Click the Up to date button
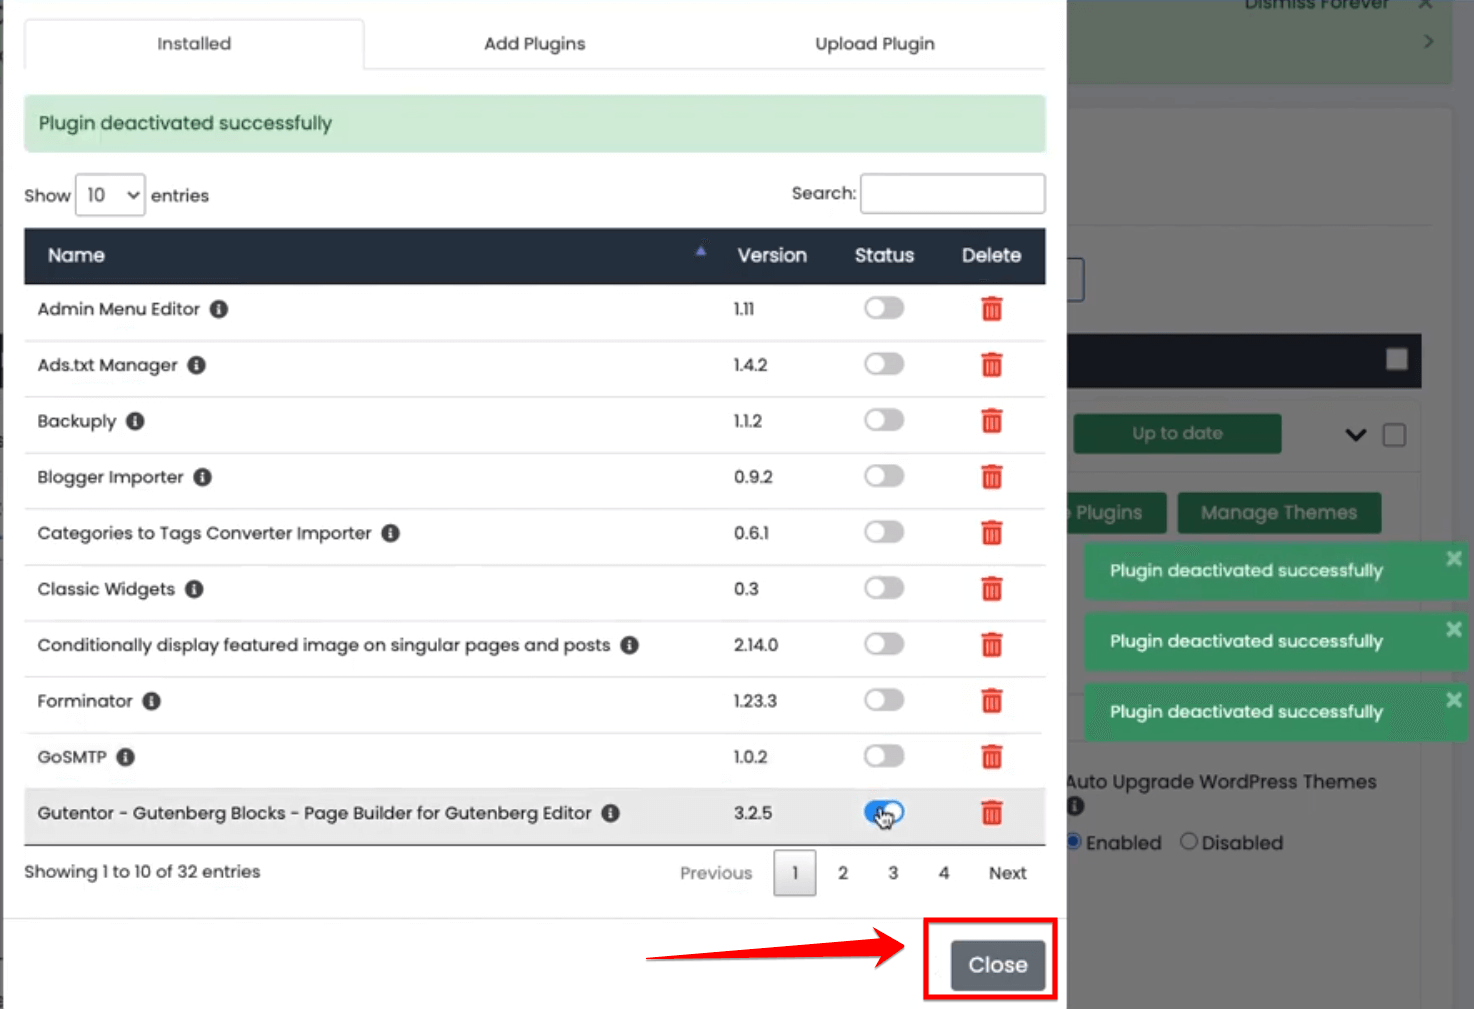This screenshot has height=1009, width=1474. pos(1177,434)
